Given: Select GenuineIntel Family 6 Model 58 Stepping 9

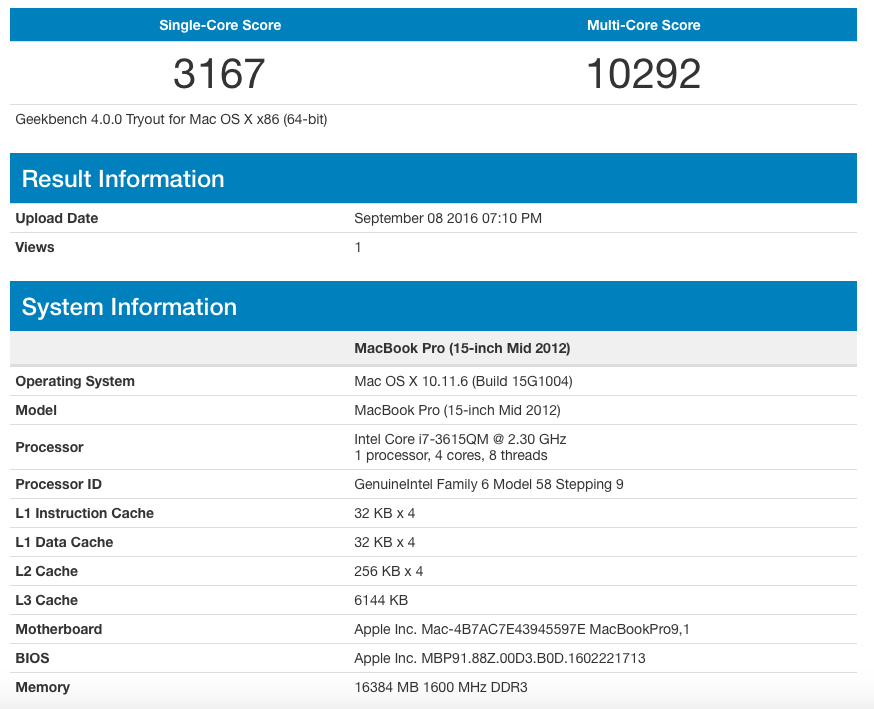Looking at the screenshot, I should tap(489, 484).
